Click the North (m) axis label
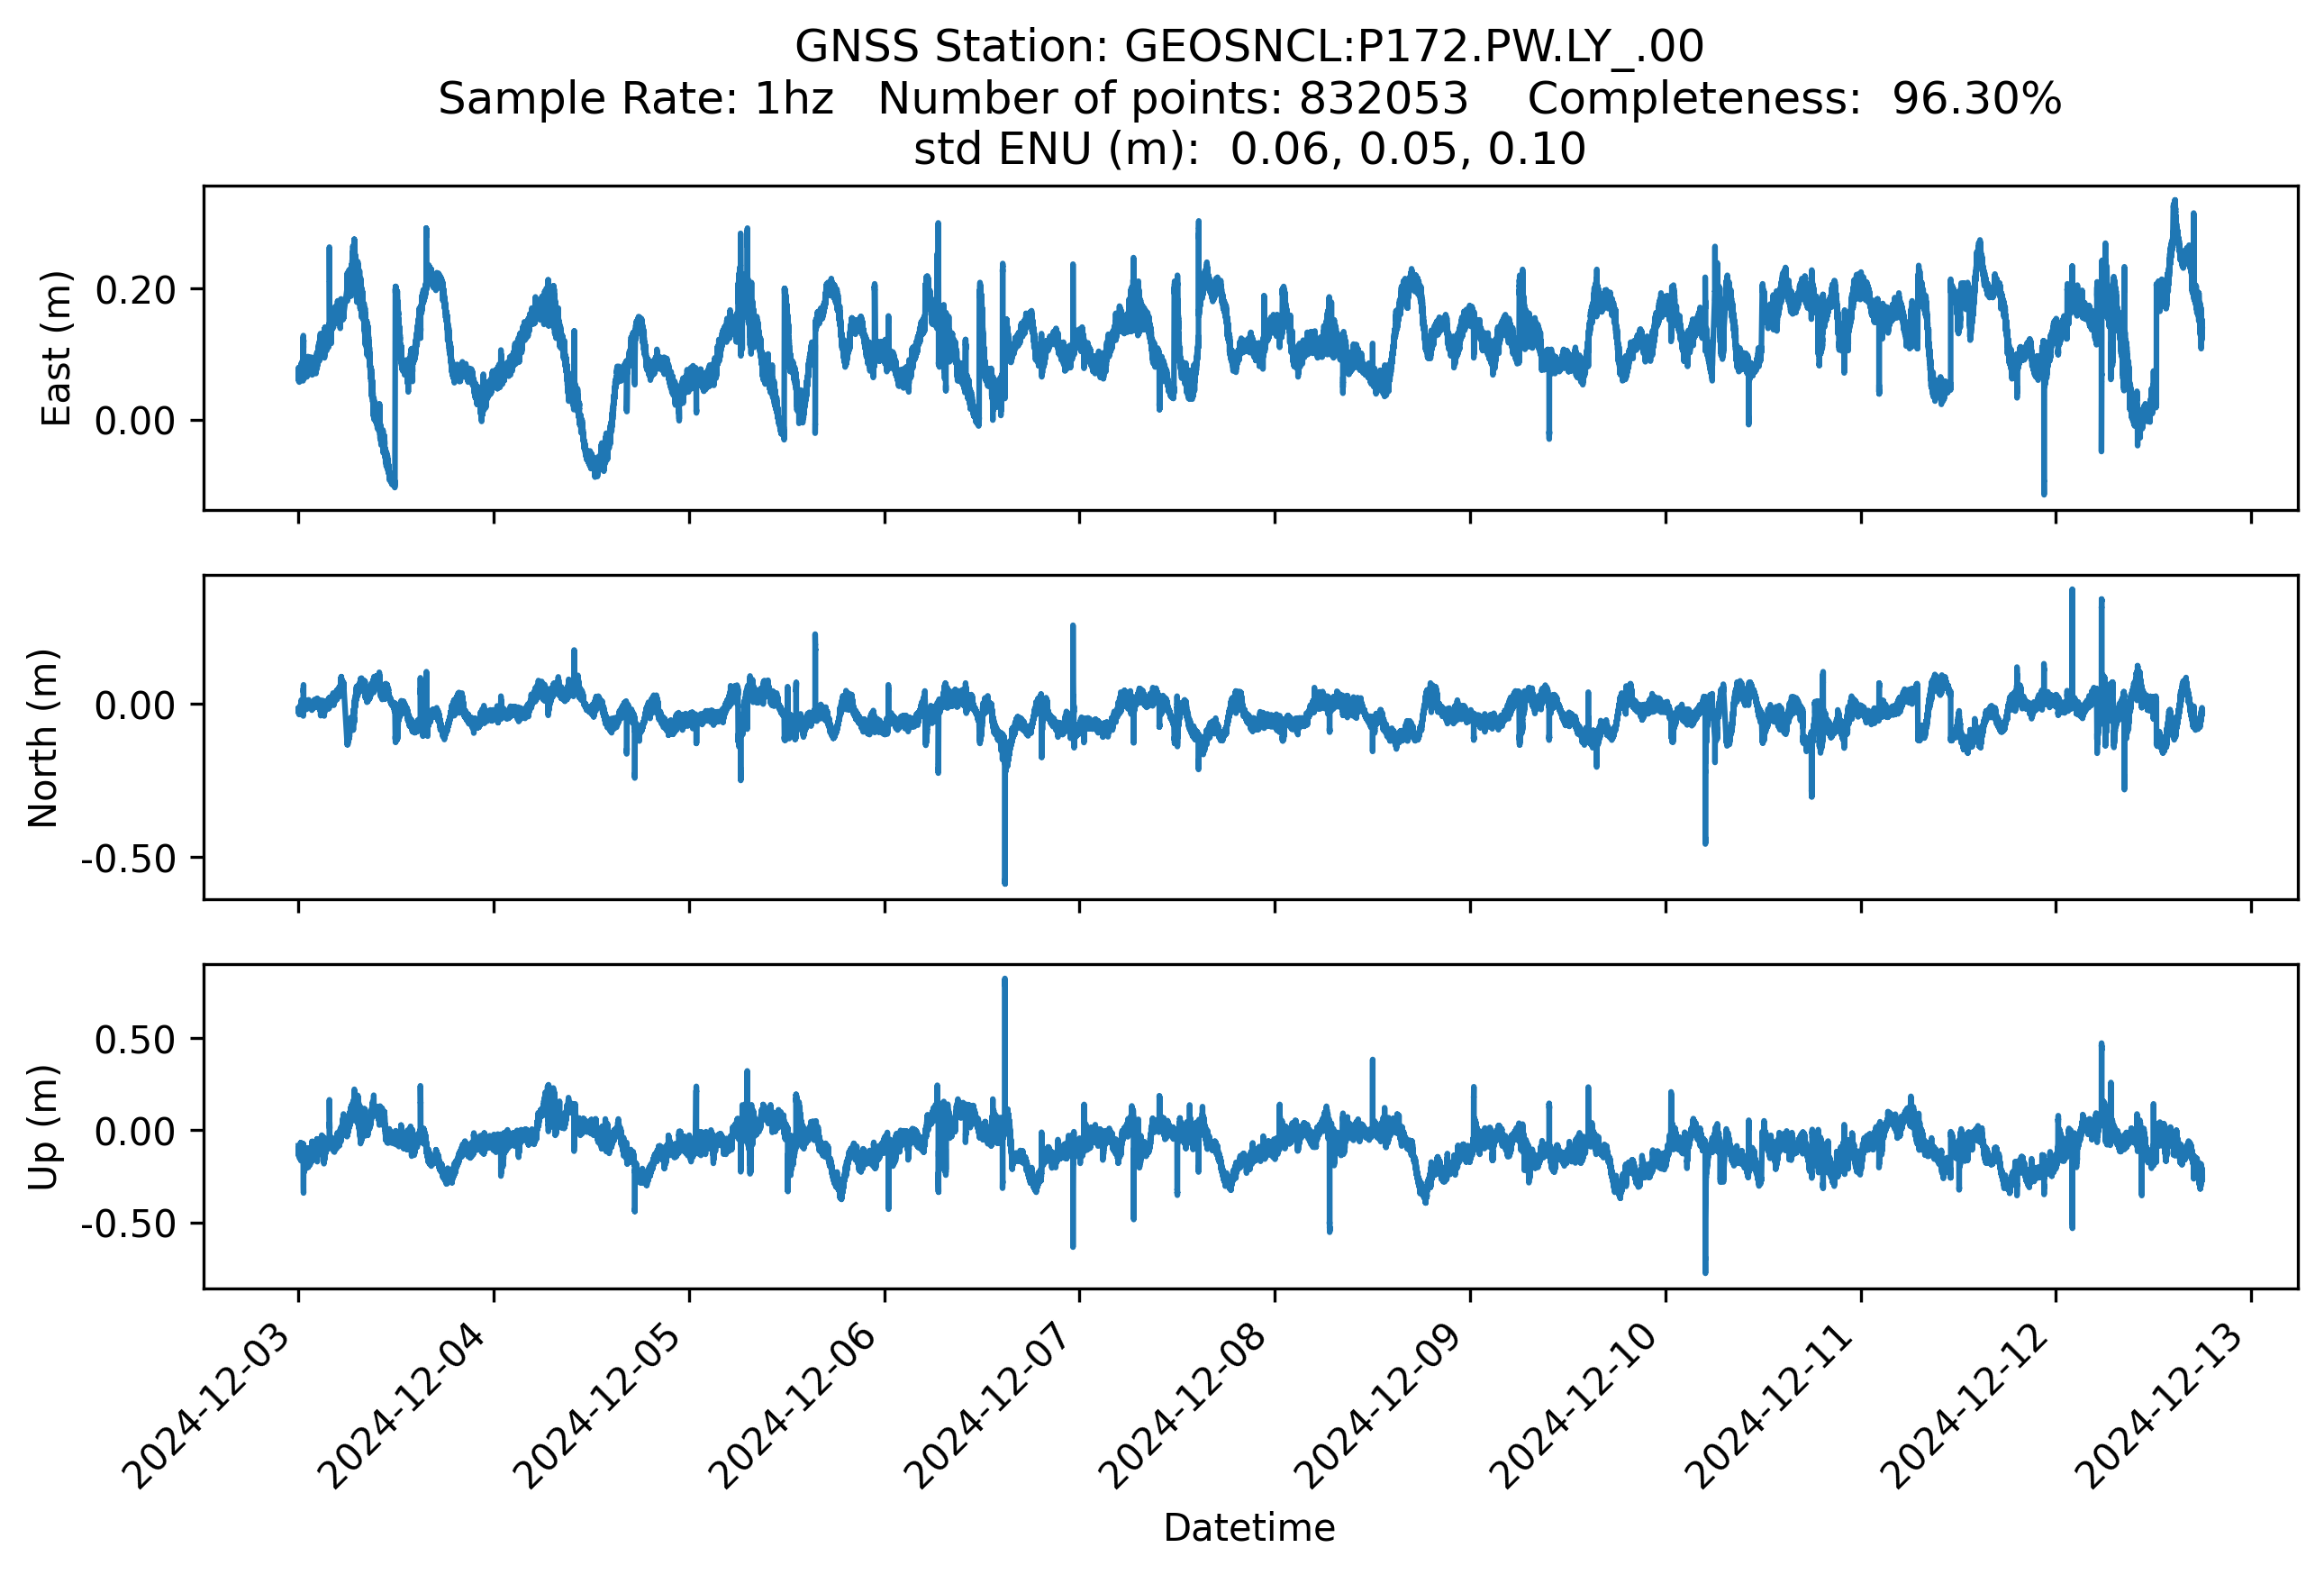 click(x=44, y=738)
